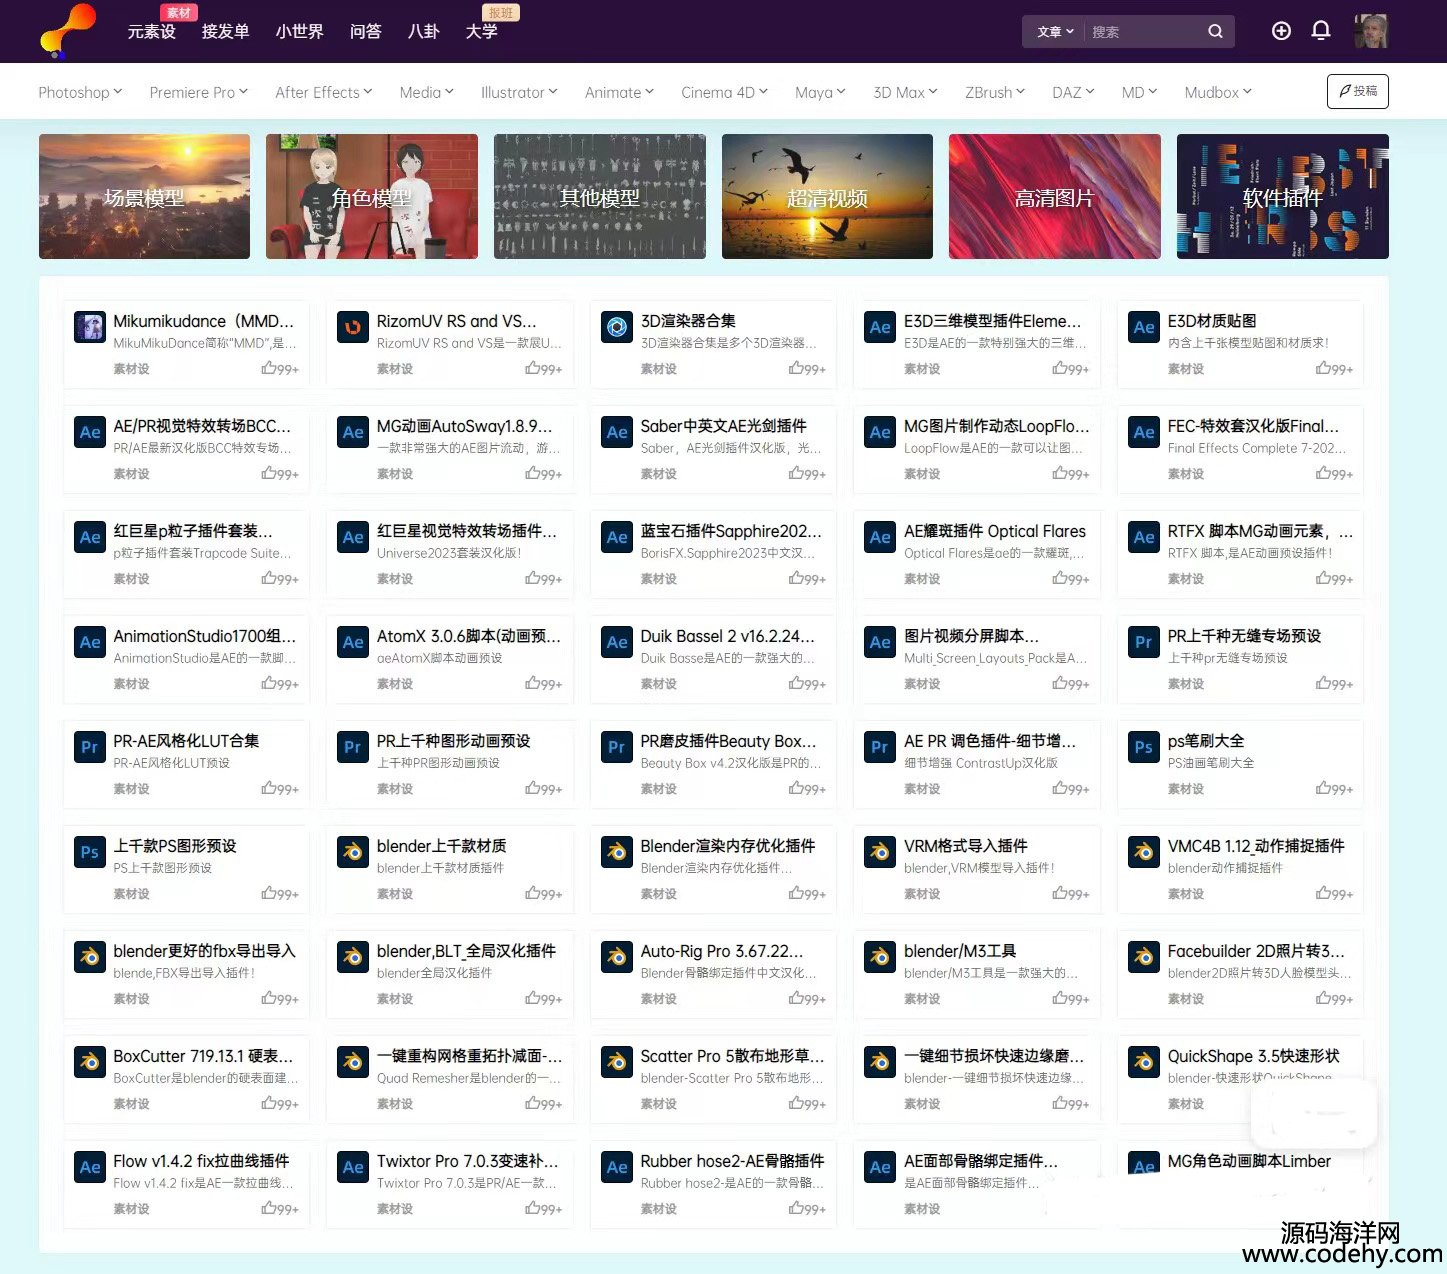
Task: Open the 角色模型 category banner
Action: click(x=372, y=196)
